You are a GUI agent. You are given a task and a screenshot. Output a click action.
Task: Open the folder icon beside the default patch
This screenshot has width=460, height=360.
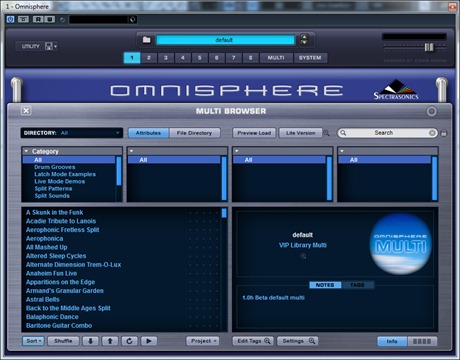point(147,40)
